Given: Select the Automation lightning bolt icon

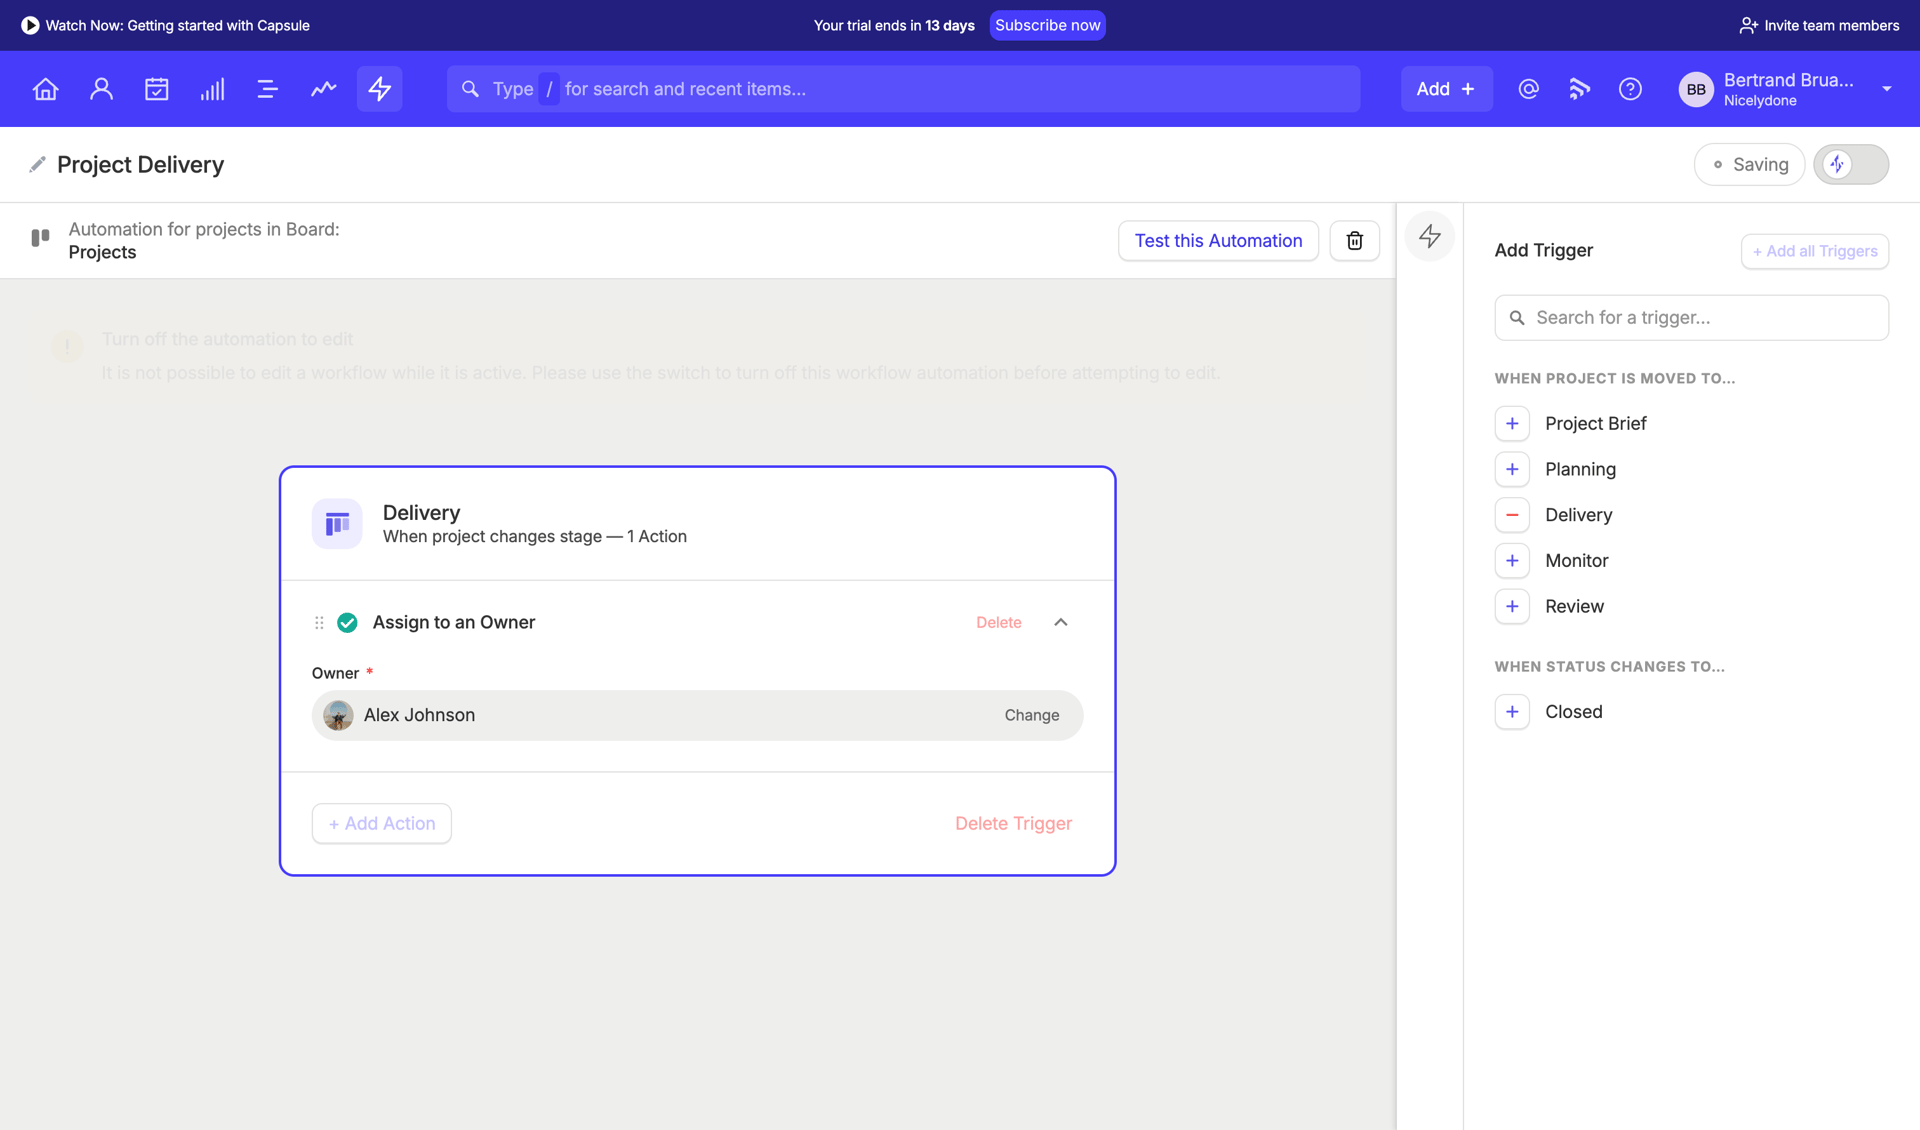Looking at the screenshot, I should click(x=378, y=88).
